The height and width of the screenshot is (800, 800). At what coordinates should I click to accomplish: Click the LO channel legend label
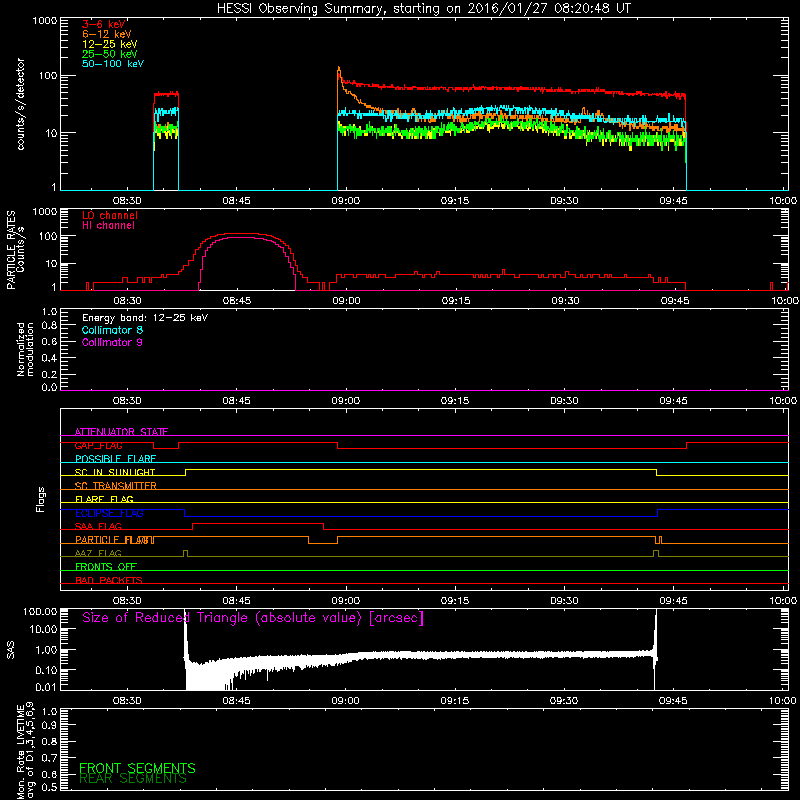pyautogui.click(x=110, y=215)
